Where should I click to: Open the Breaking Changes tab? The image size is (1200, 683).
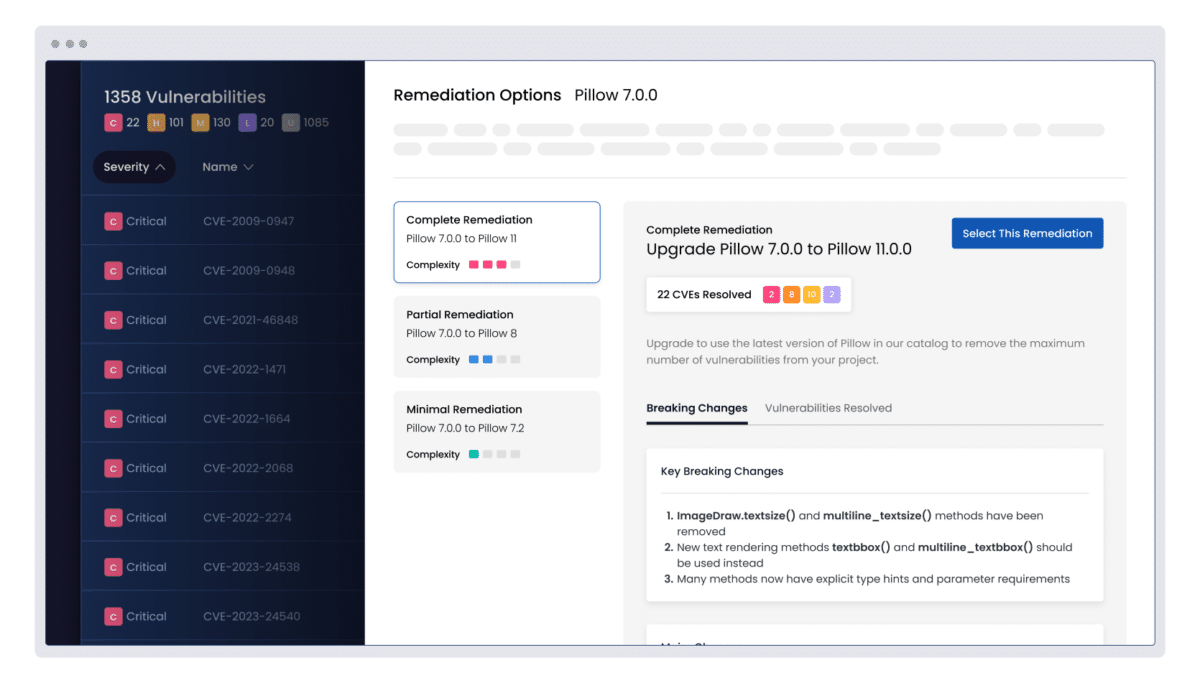[696, 408]
